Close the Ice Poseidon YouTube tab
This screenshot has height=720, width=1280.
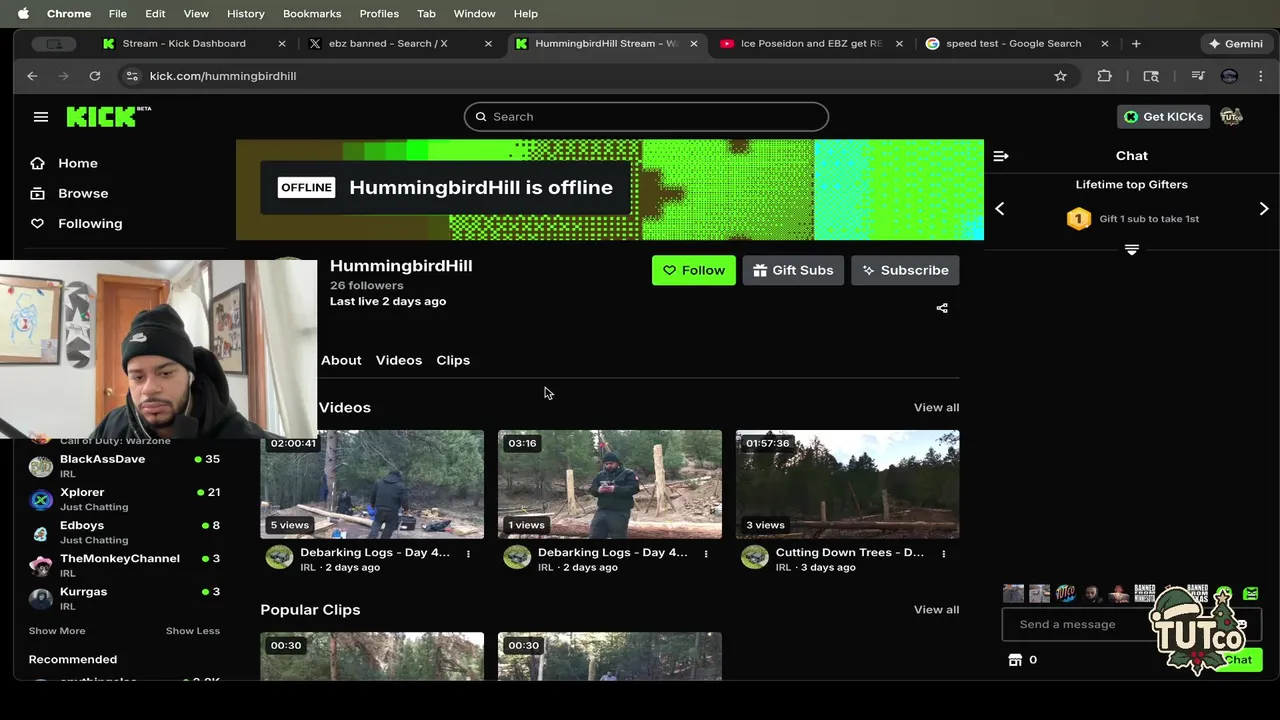click(899, 44)
